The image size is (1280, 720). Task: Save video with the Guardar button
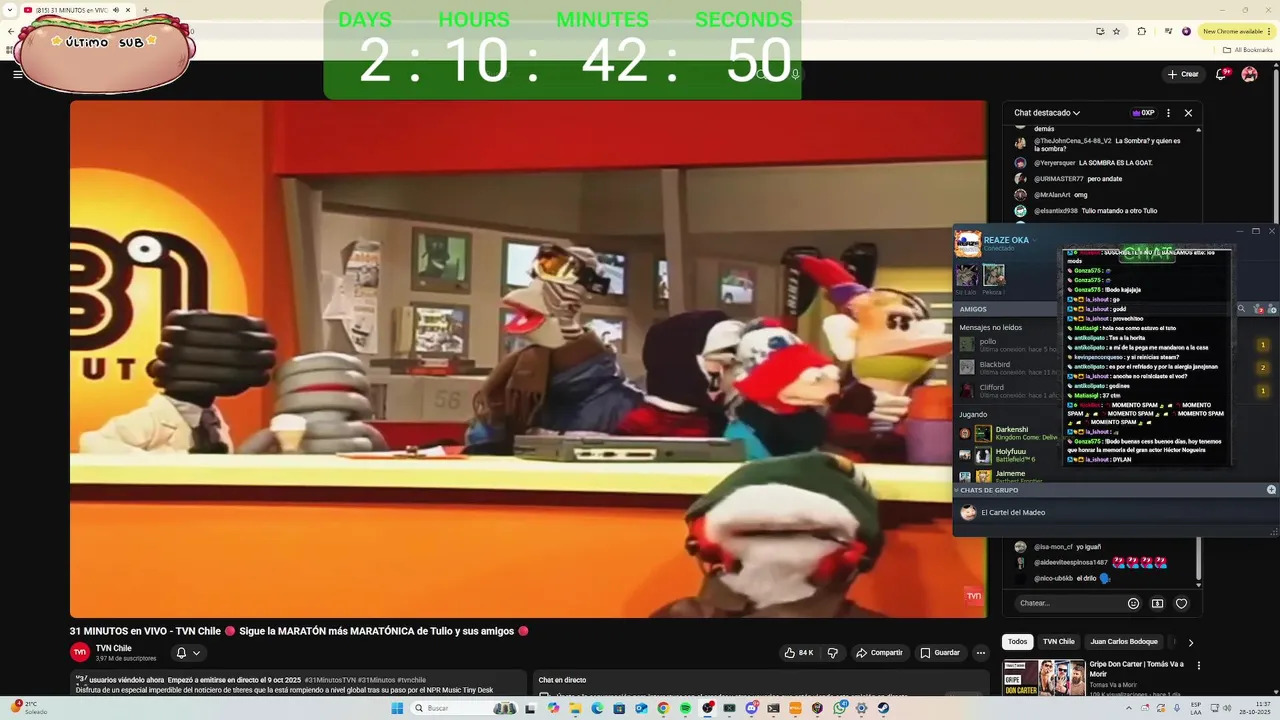tap(940, 653)
